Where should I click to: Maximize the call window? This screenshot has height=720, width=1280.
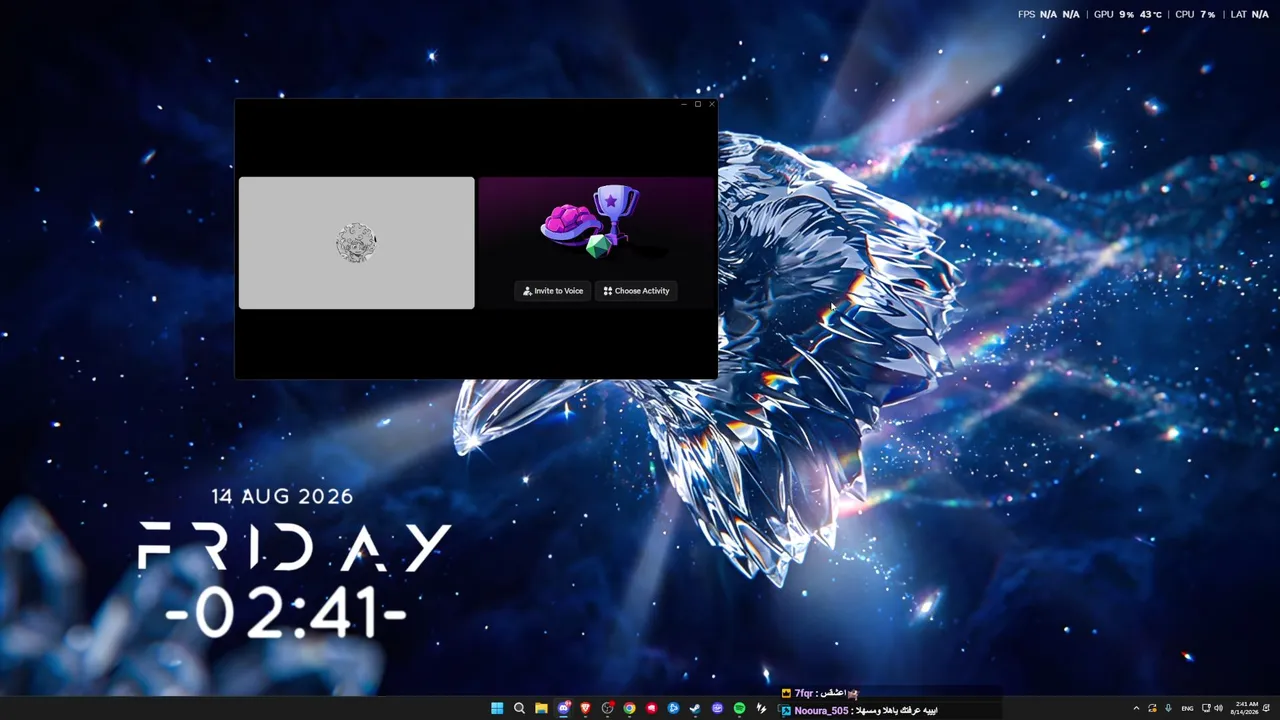click(x=698, y=104)
